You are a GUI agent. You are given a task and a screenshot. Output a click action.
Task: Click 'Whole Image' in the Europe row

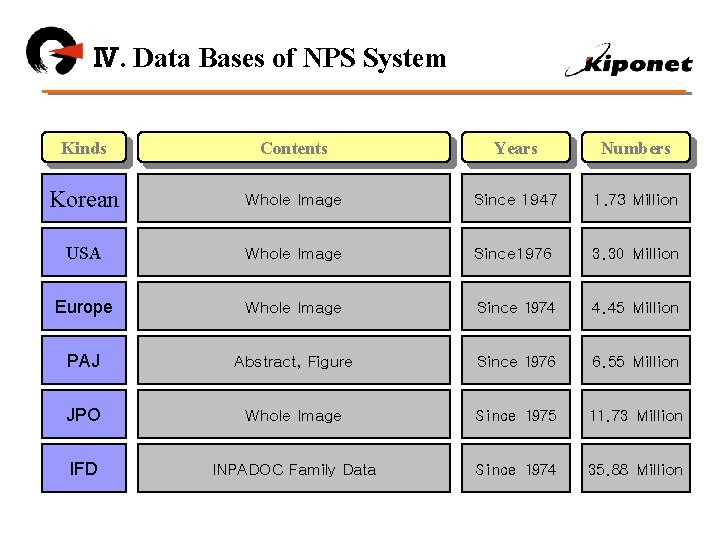(x=294, y=306)
